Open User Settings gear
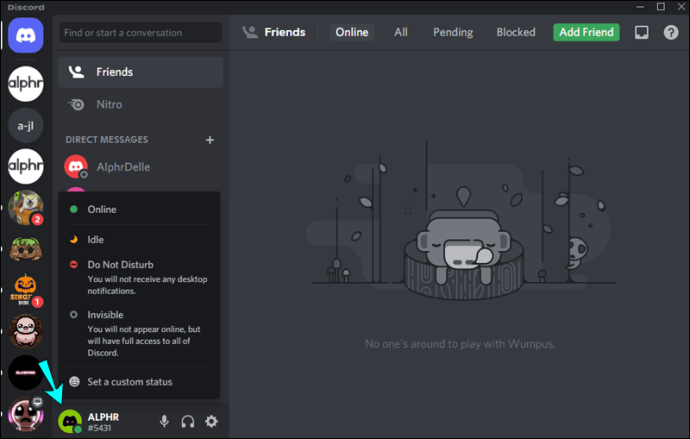This screenshot has width=690, height=439. pos(212,421)
